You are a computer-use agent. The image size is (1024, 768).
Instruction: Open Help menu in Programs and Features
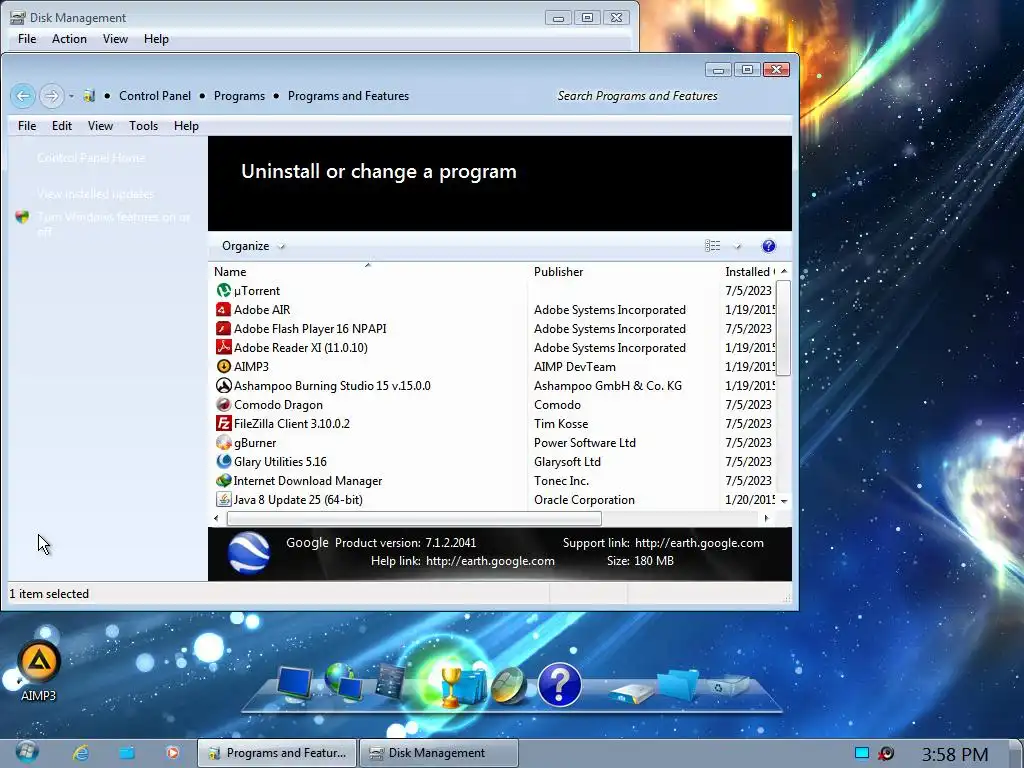[186, 126]
